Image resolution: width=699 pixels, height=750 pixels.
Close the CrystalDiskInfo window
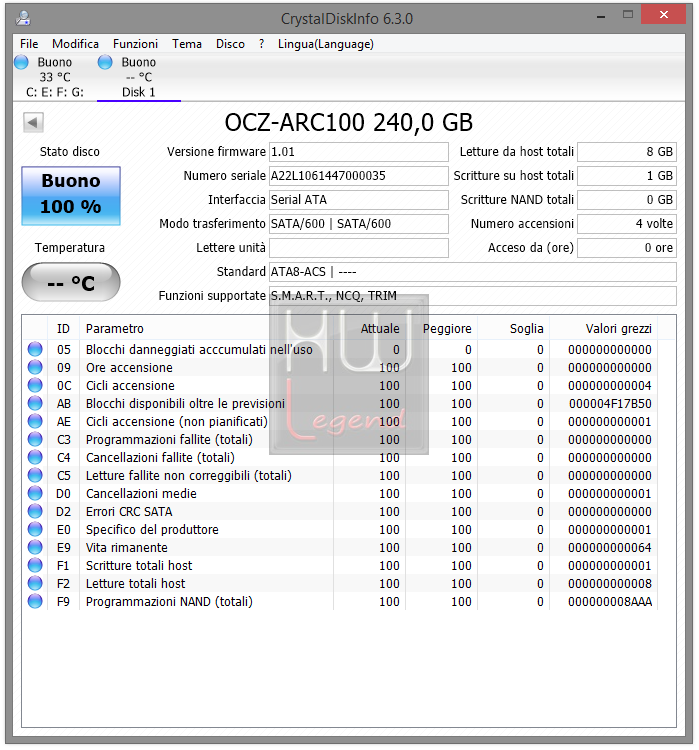pyautogui.click(x=663, y=14)
